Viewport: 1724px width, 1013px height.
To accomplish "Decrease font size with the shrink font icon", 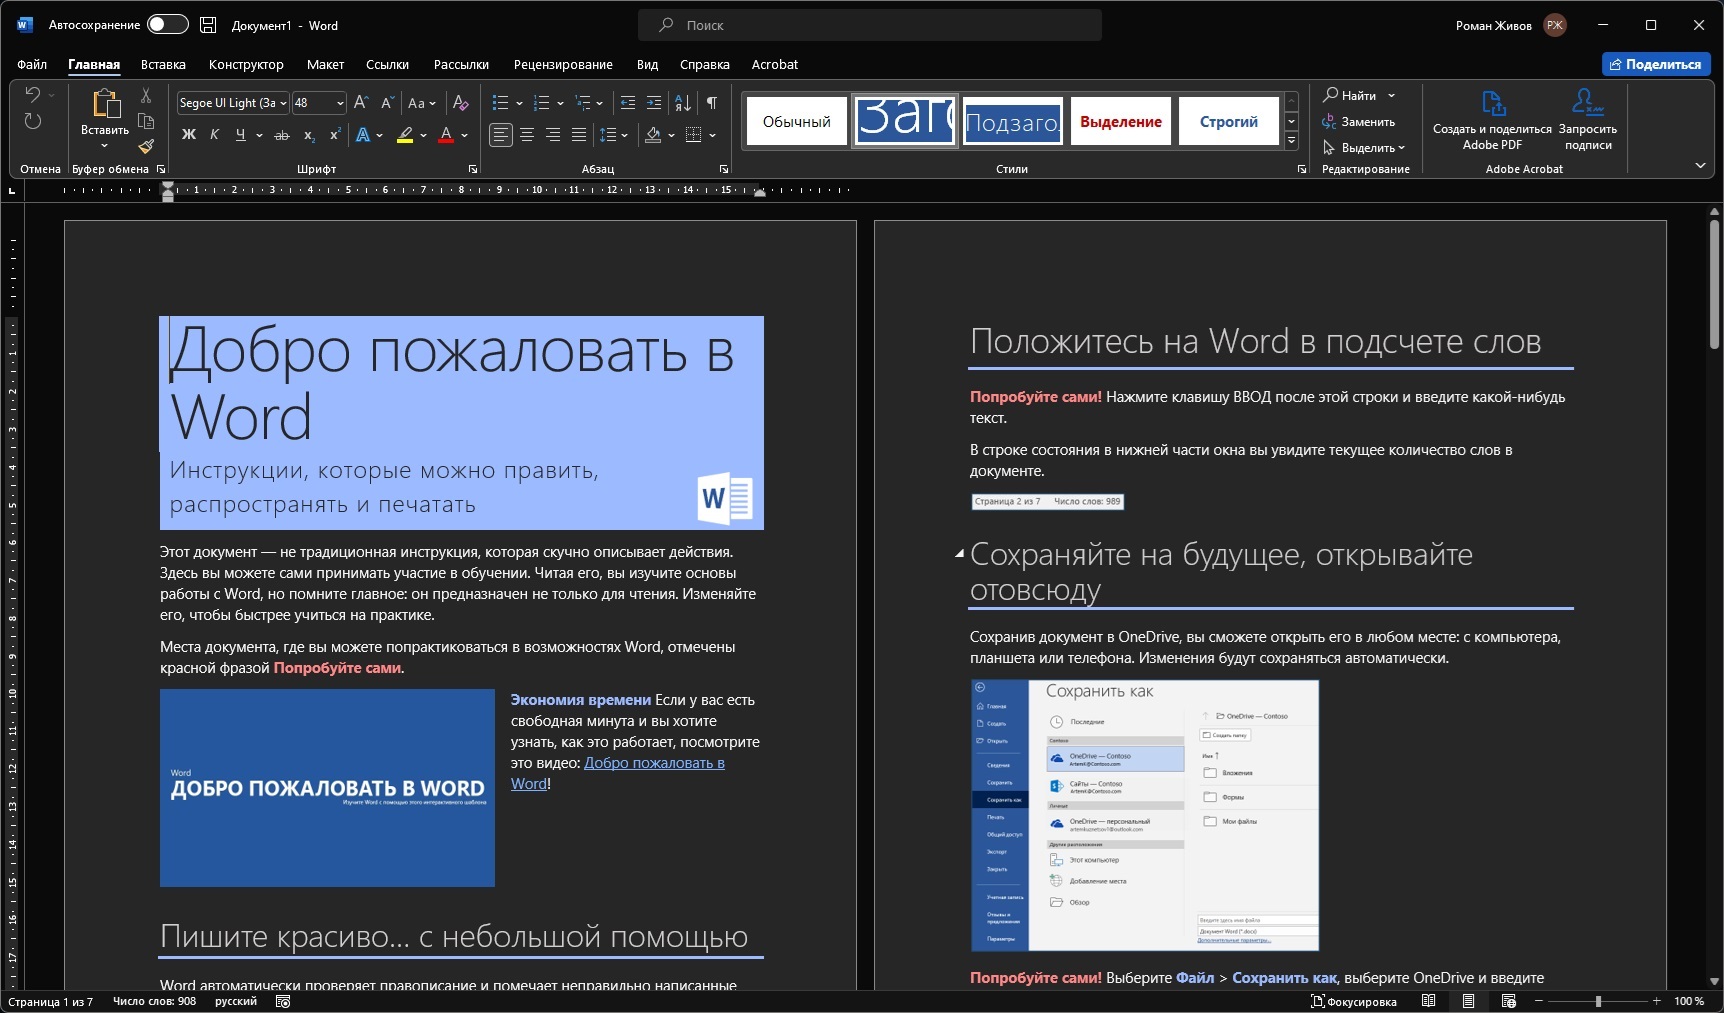I will (387, 103).
